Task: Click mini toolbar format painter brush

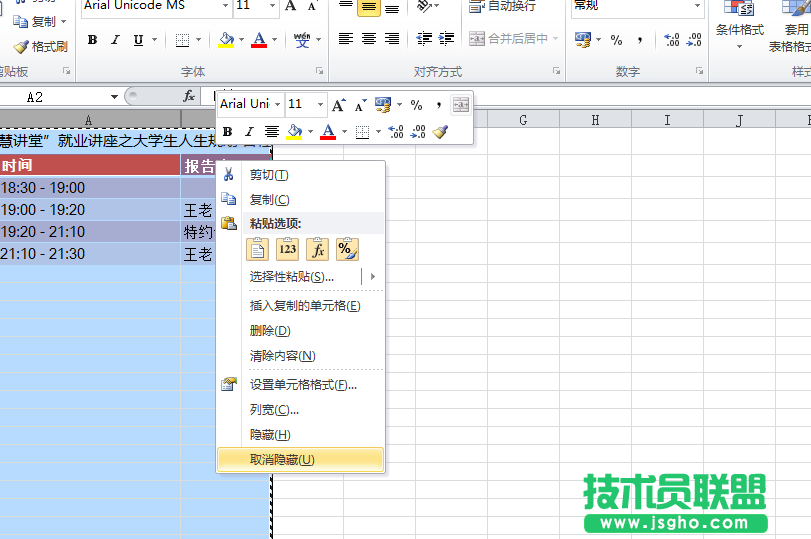Action: [440, 131]
